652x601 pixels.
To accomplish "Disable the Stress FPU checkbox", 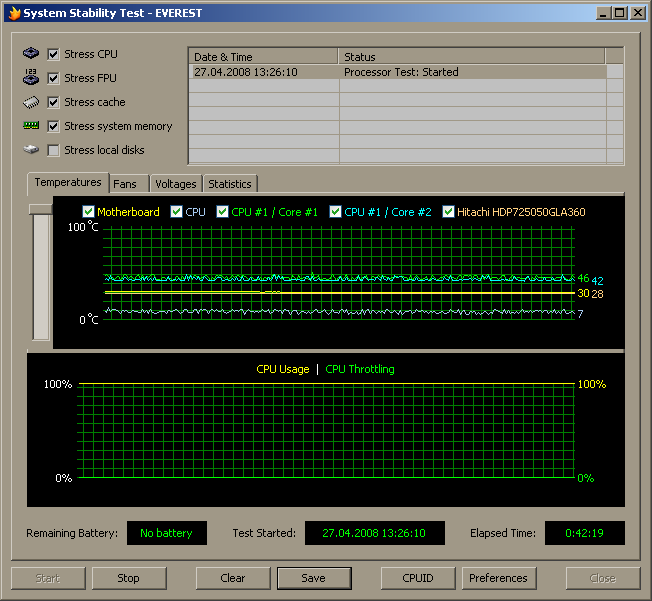I will coord(54,78).
